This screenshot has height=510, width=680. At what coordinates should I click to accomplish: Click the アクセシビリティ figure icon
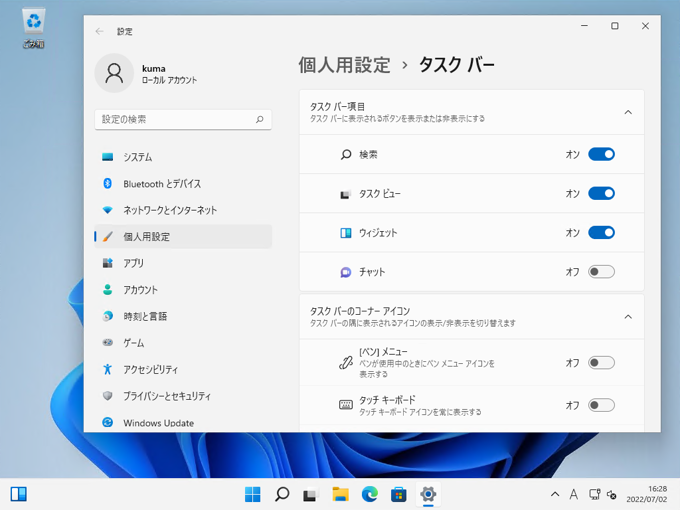click(108, 369)
